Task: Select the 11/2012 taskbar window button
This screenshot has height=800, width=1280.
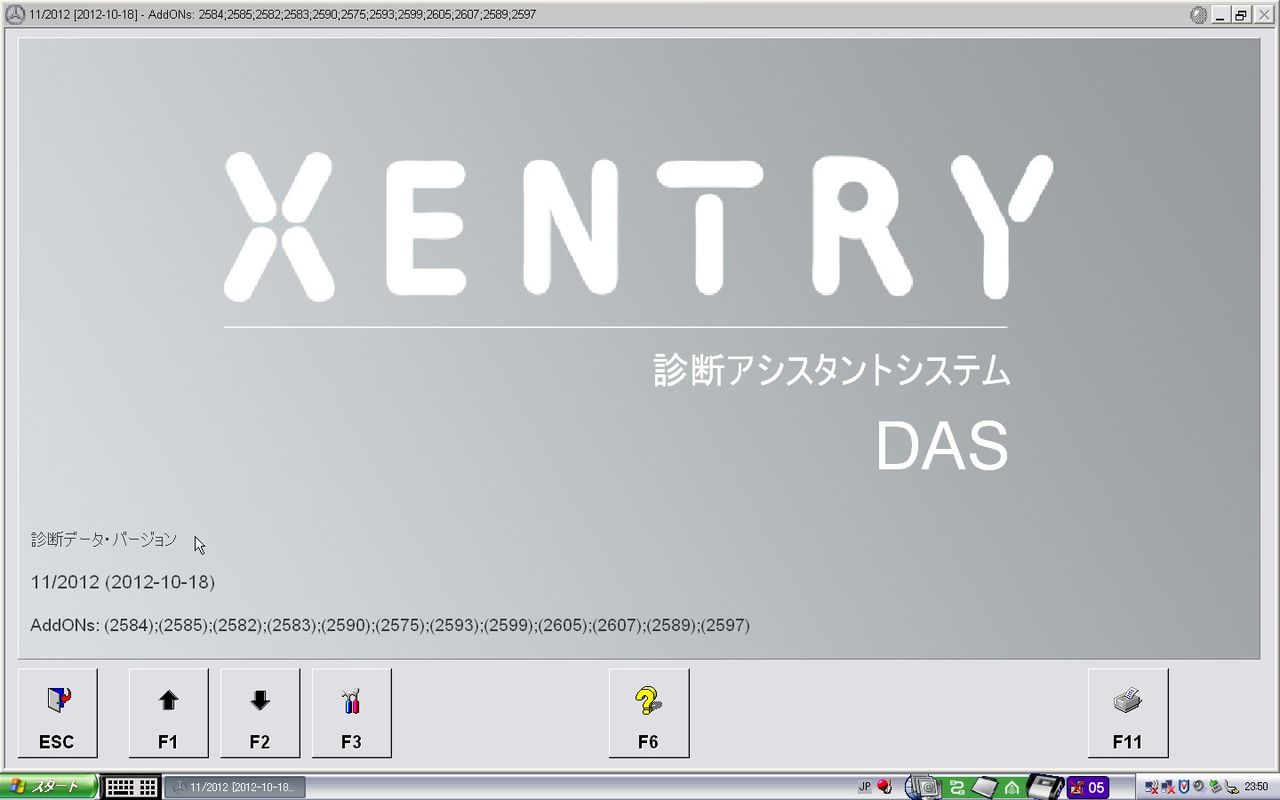Action: tap(234, 787)
